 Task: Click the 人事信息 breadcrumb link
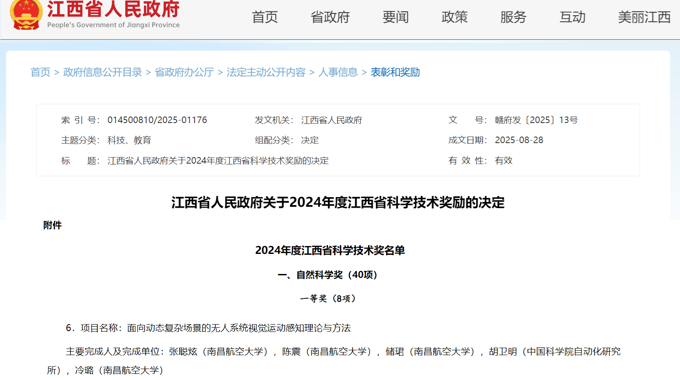point(338,72)
